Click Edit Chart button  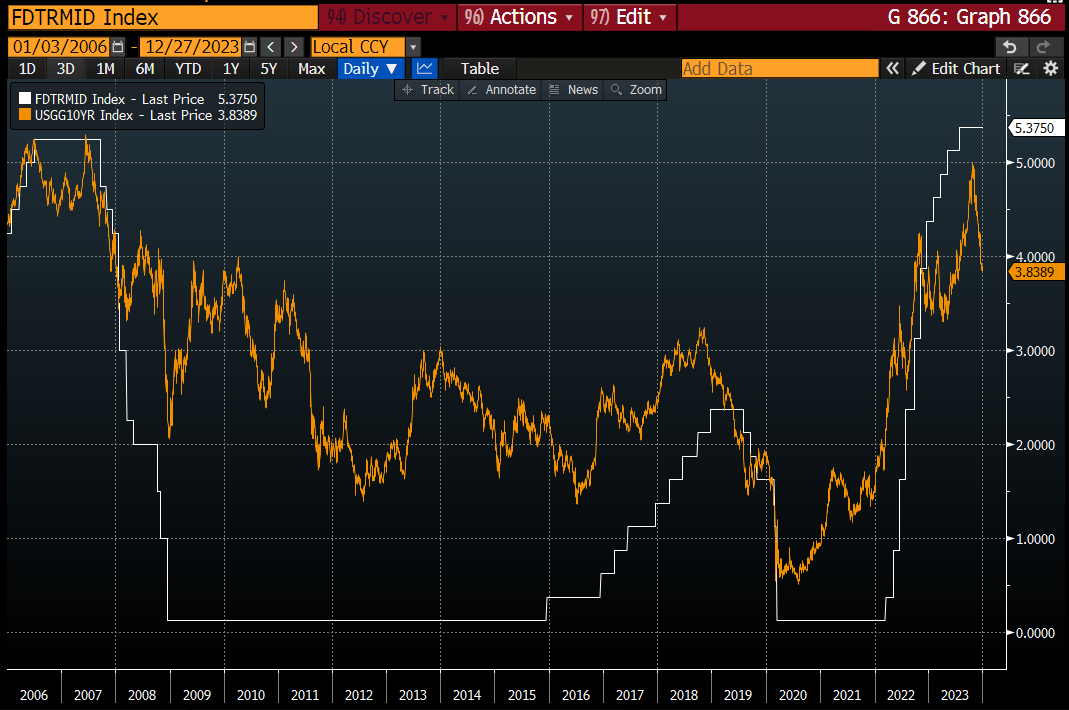[957, 68]
